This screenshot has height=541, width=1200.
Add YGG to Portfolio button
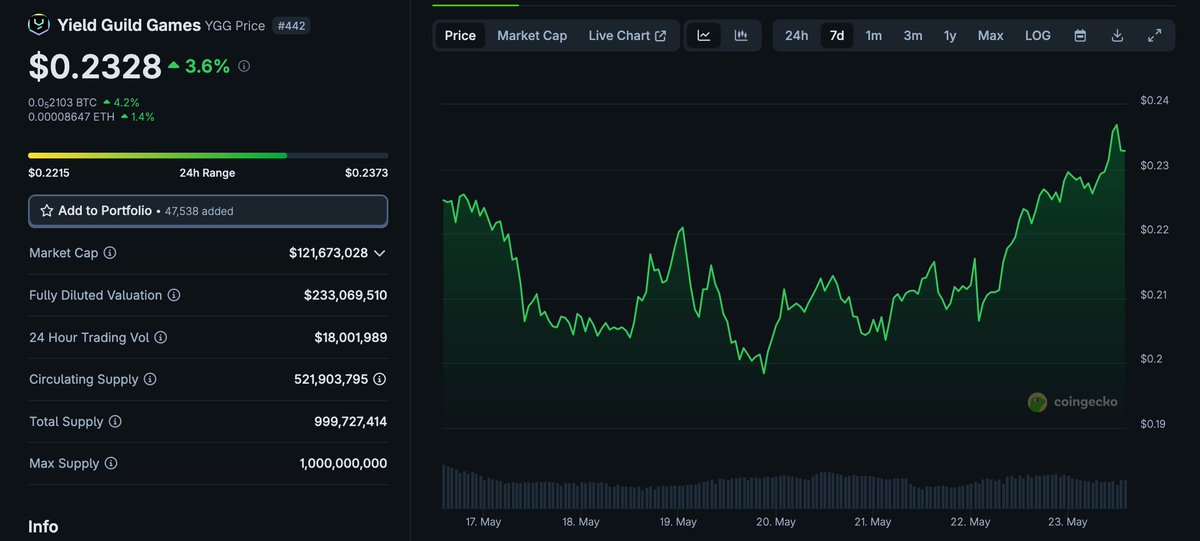[x=208, y=211]
